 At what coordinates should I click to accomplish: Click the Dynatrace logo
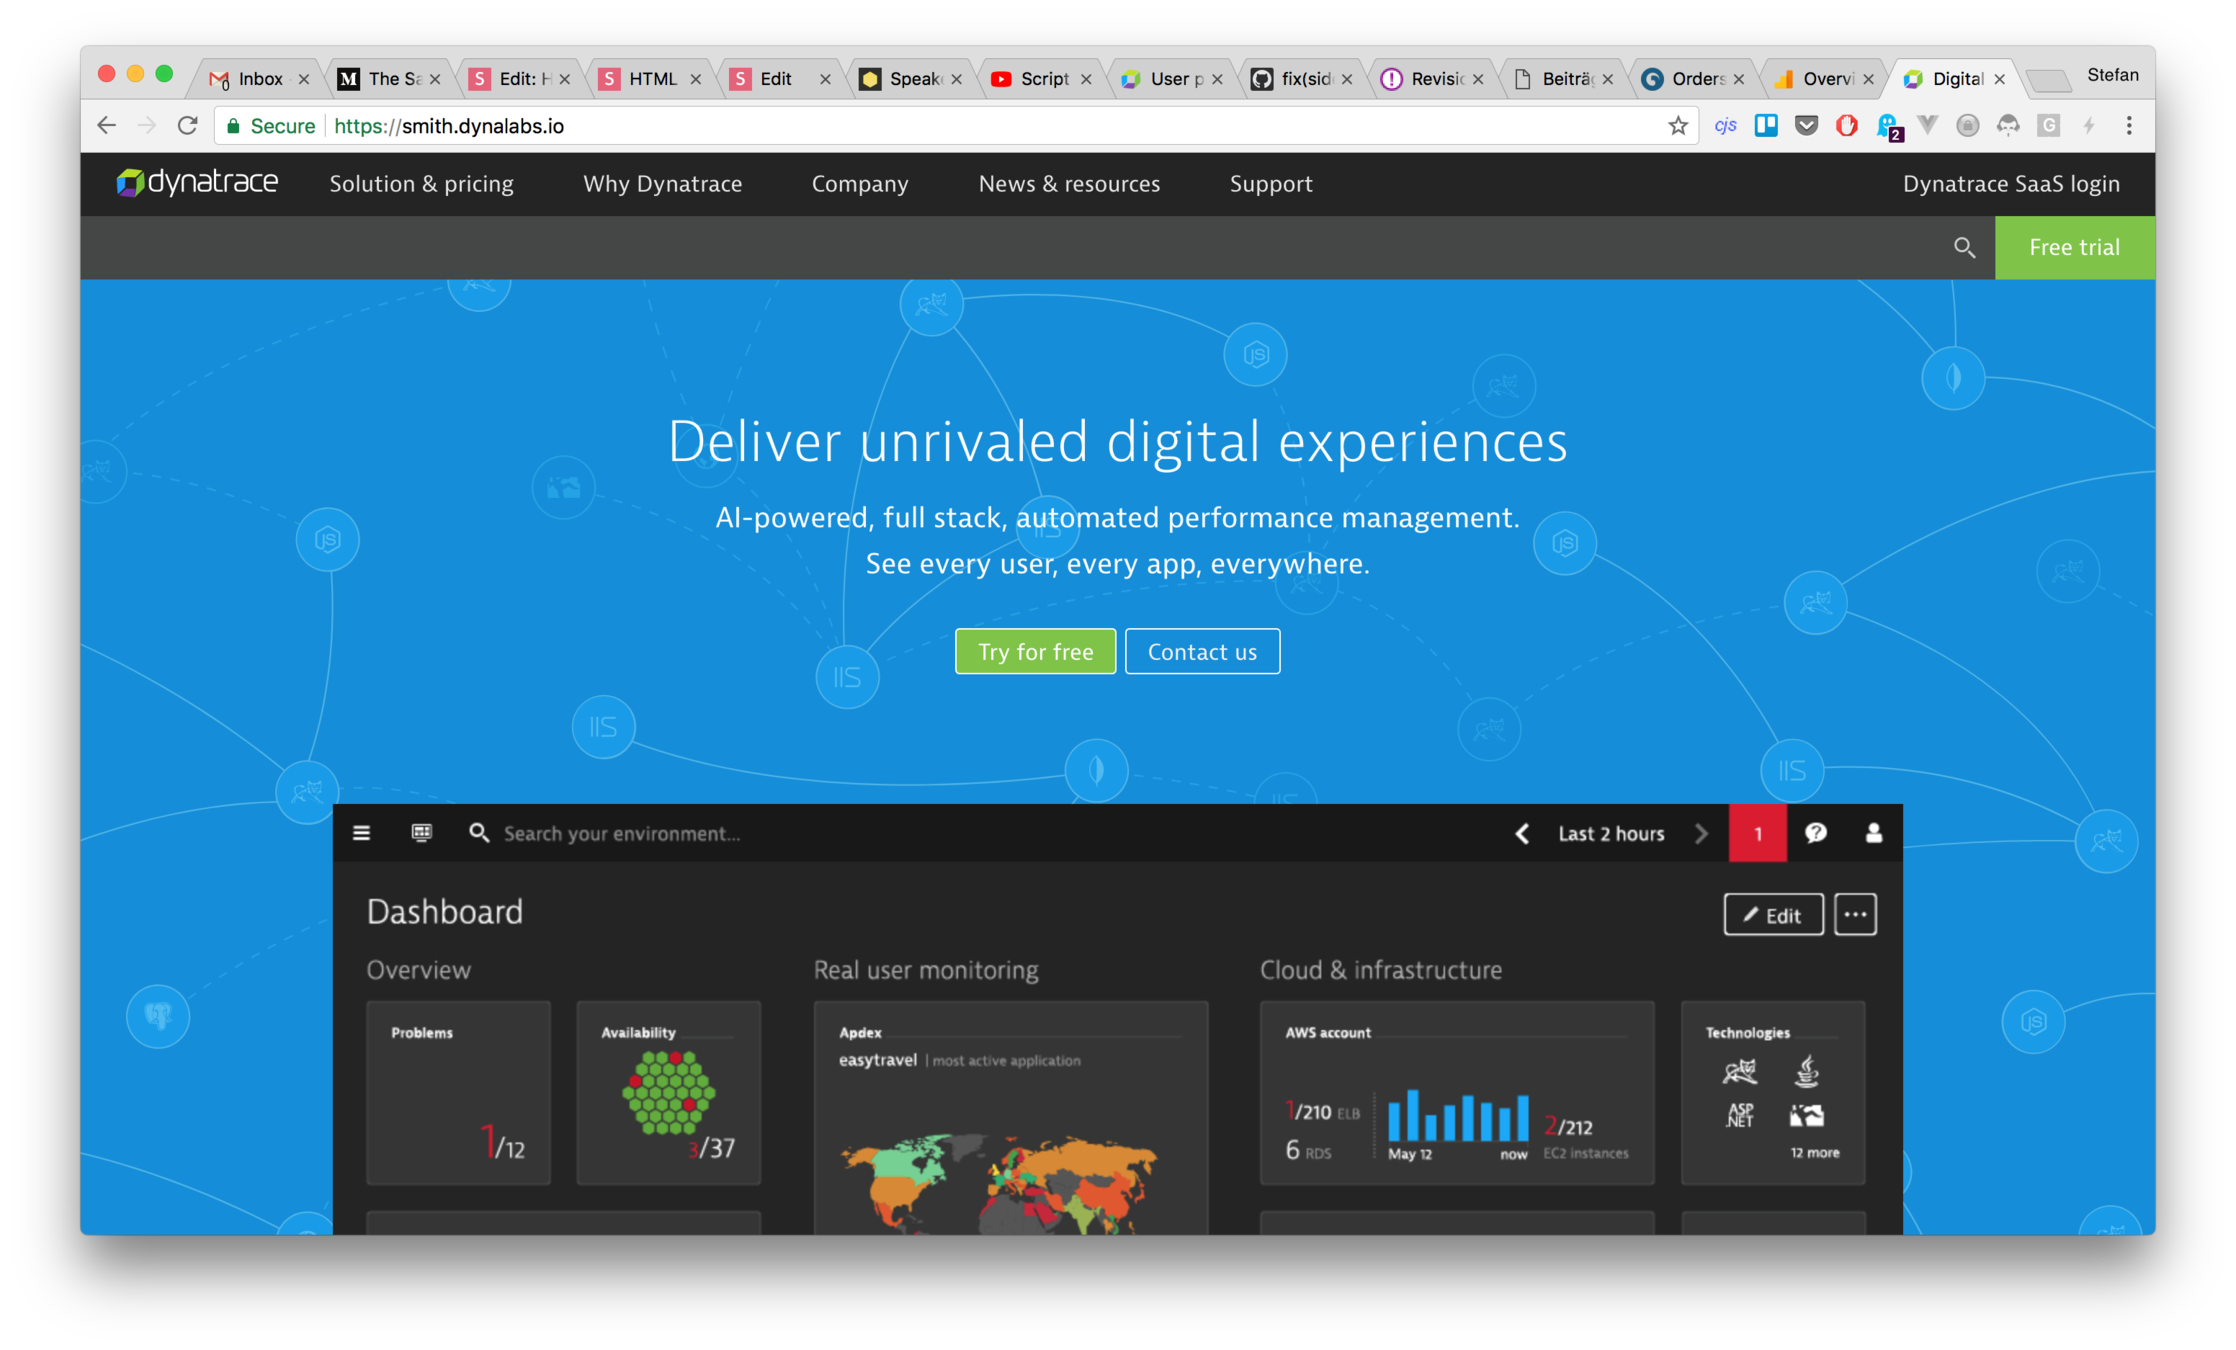point(197,183)
